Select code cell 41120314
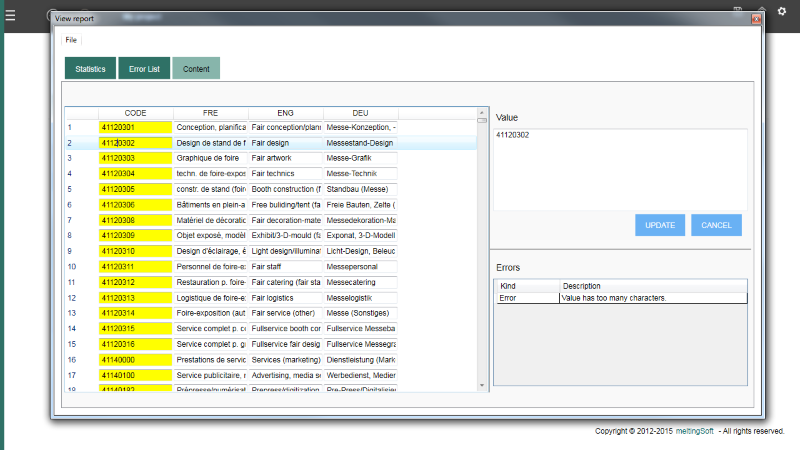Viewport: 800px width, 450px height. point(135,313)
